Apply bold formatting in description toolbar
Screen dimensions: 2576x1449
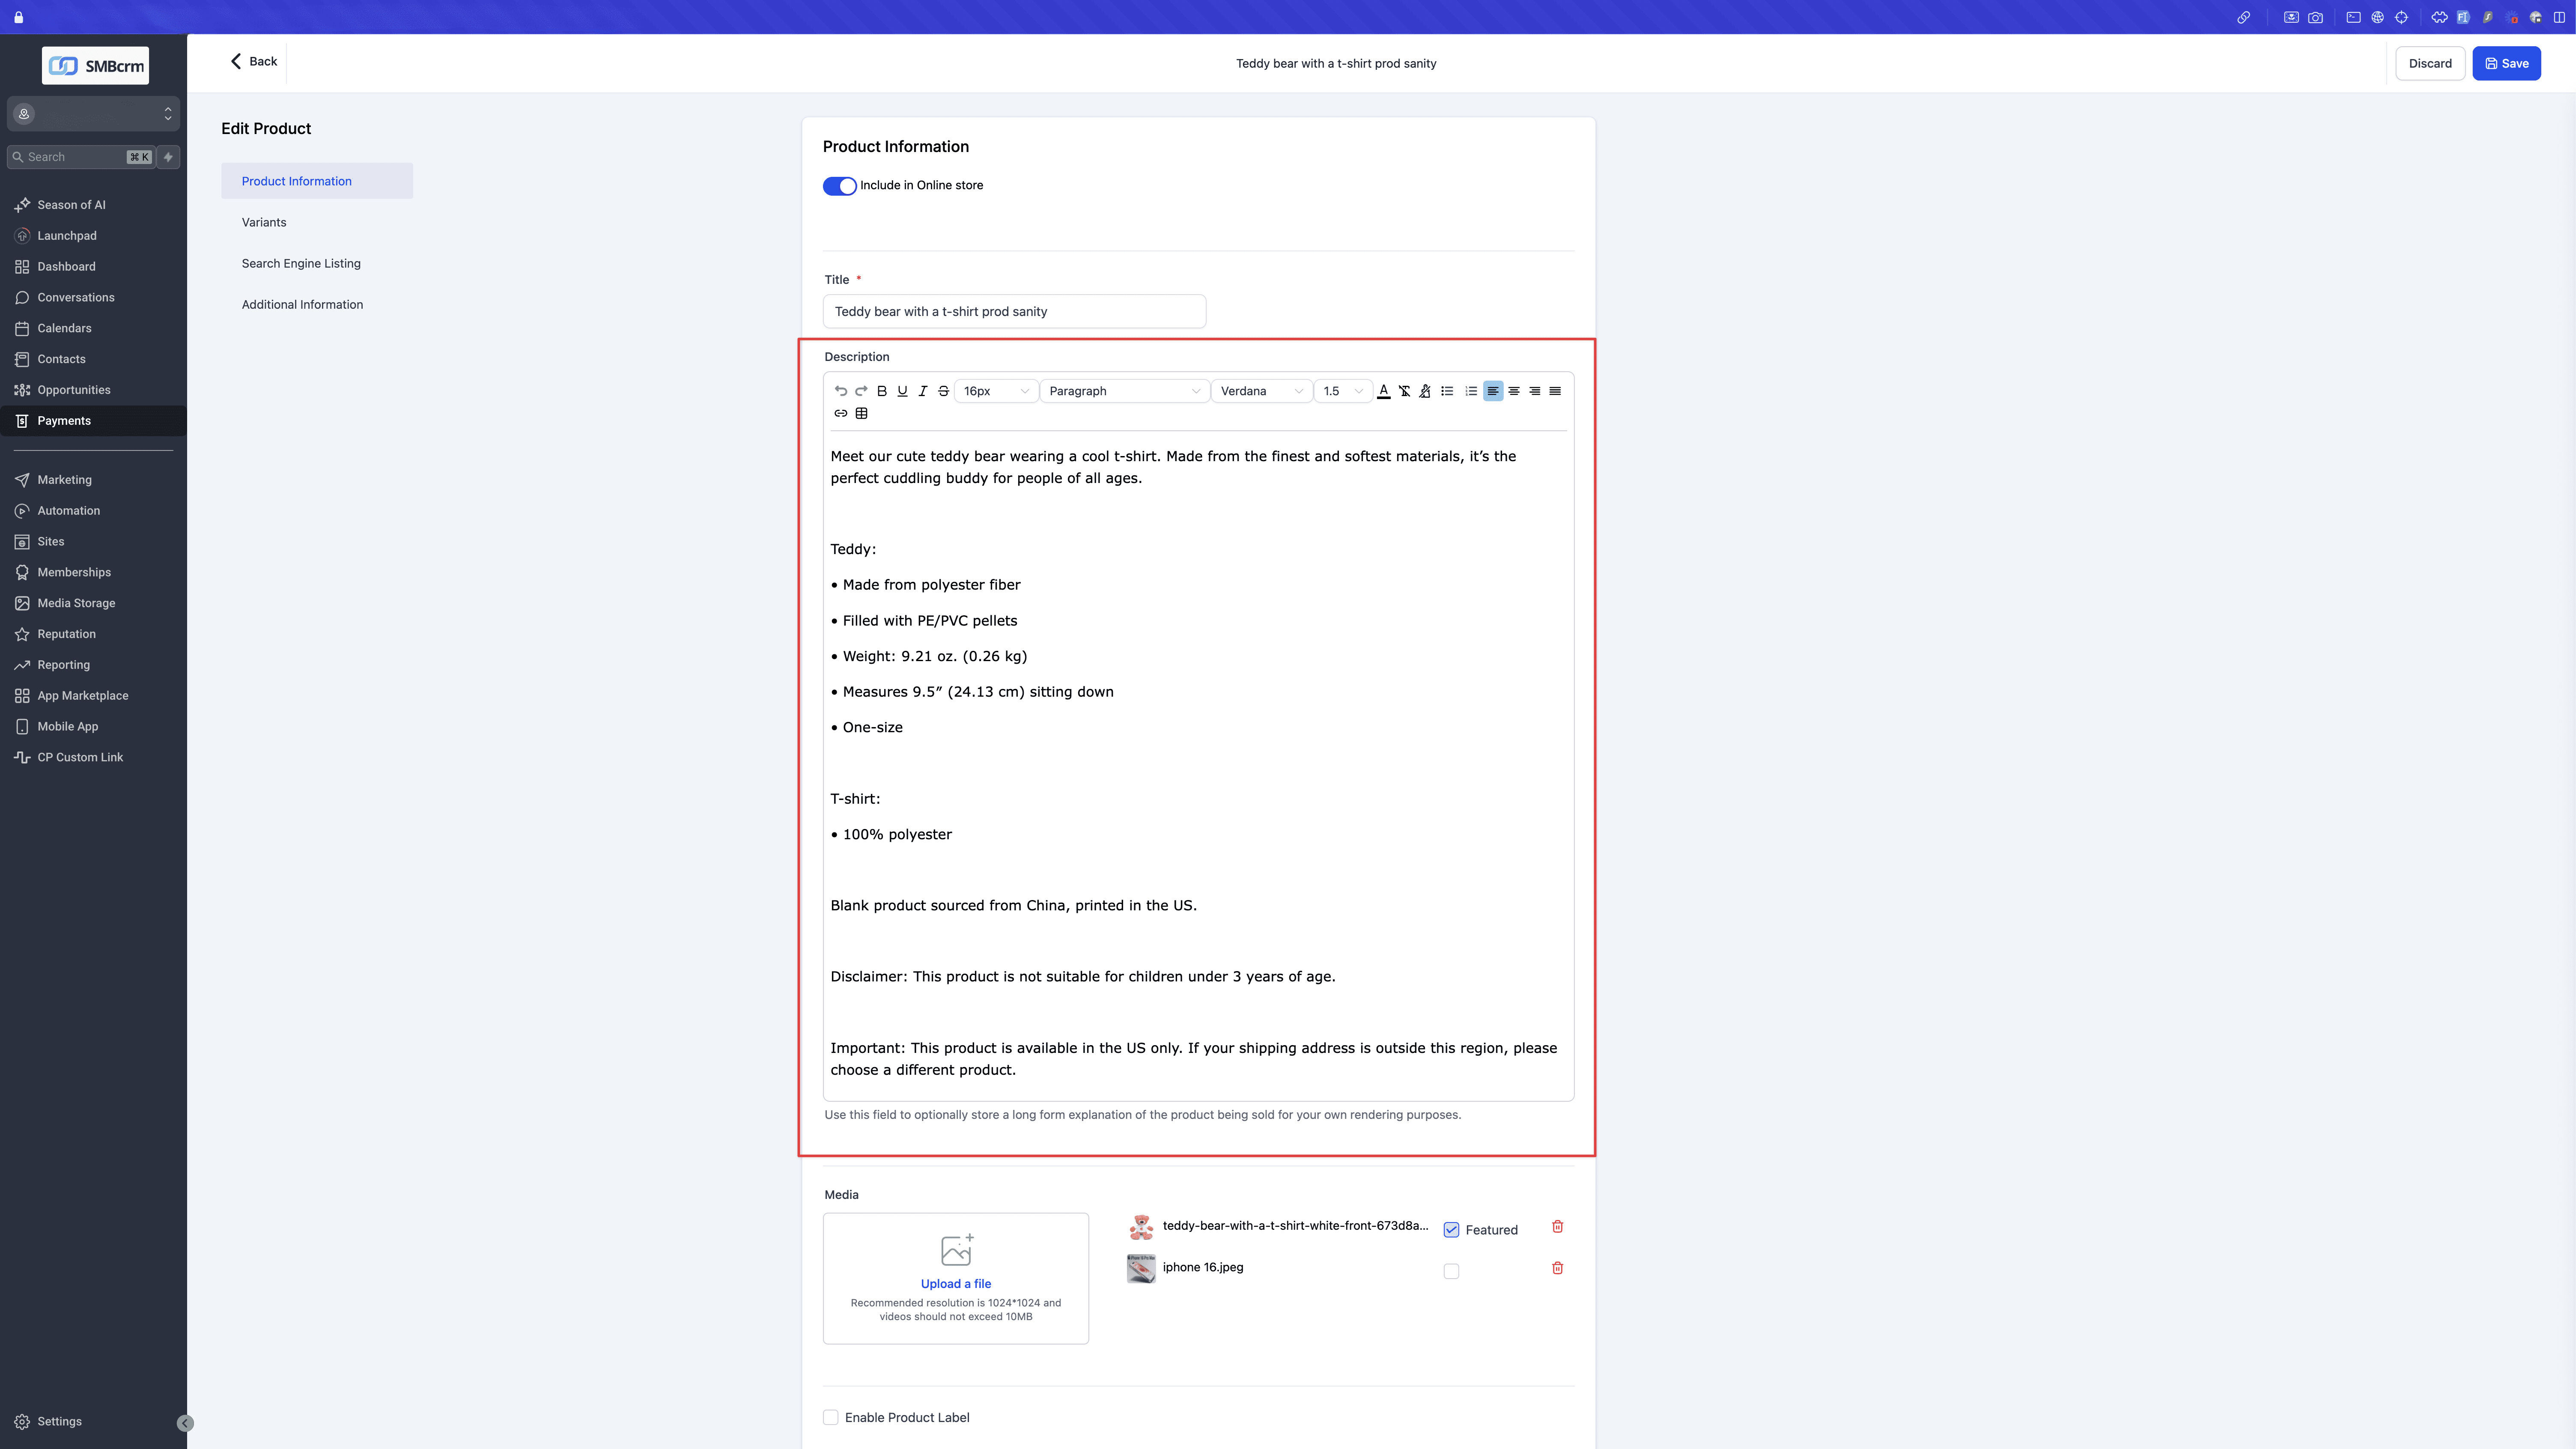(x=882, y=391)
